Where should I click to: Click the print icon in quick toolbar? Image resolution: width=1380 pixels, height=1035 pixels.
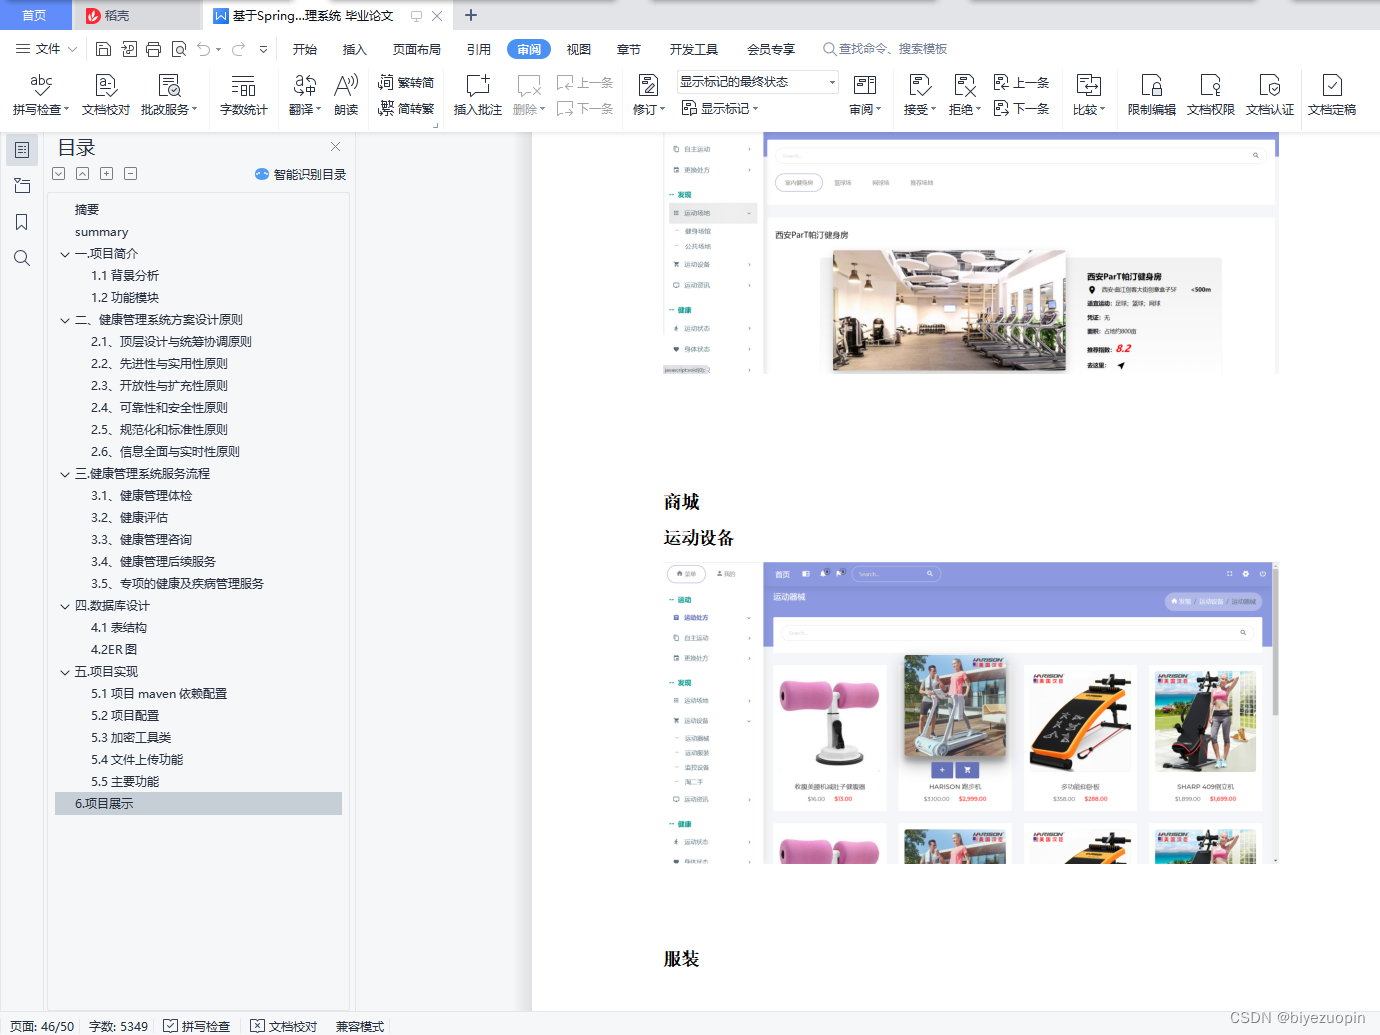pos(153,49)
